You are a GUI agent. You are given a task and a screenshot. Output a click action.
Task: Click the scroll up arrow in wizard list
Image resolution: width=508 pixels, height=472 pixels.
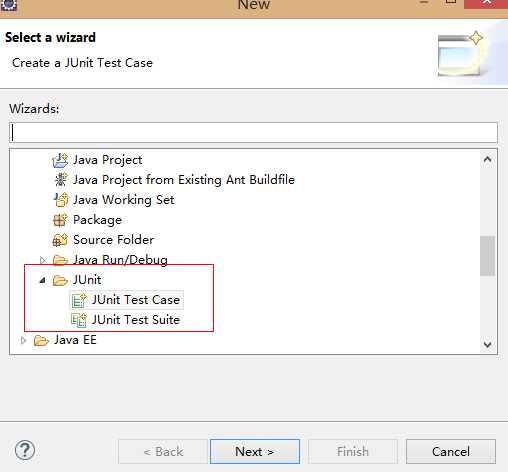click(487, 159)
